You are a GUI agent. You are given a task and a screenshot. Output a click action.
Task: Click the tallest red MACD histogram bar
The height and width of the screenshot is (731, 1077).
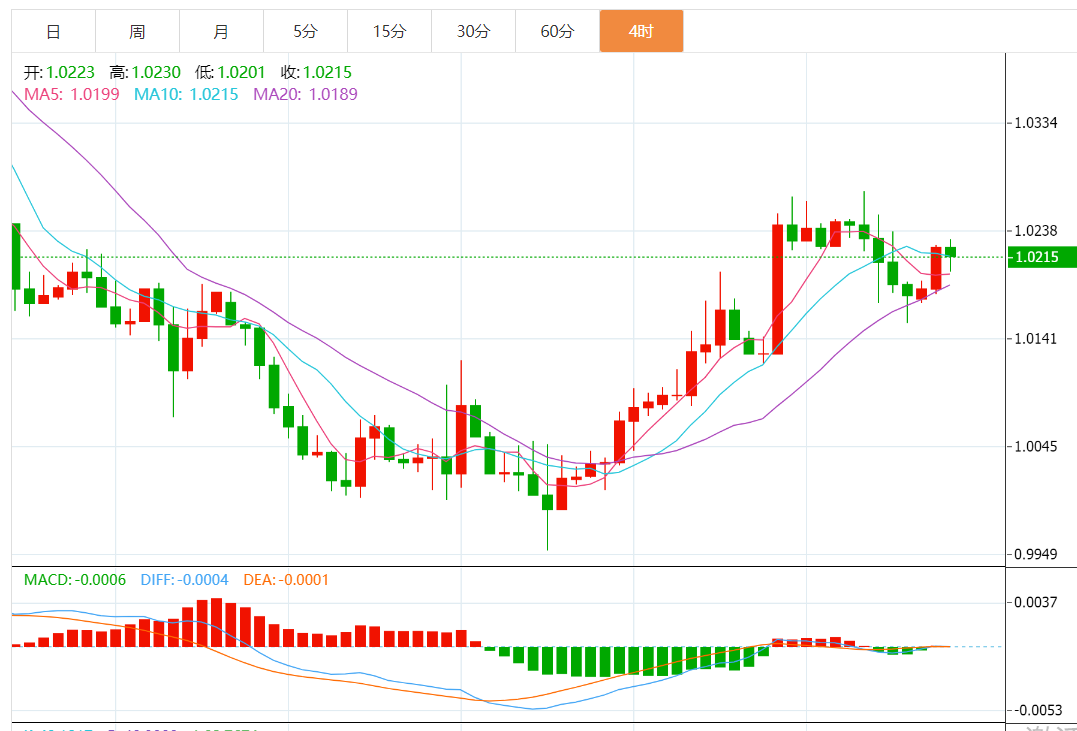coord(217,622)
